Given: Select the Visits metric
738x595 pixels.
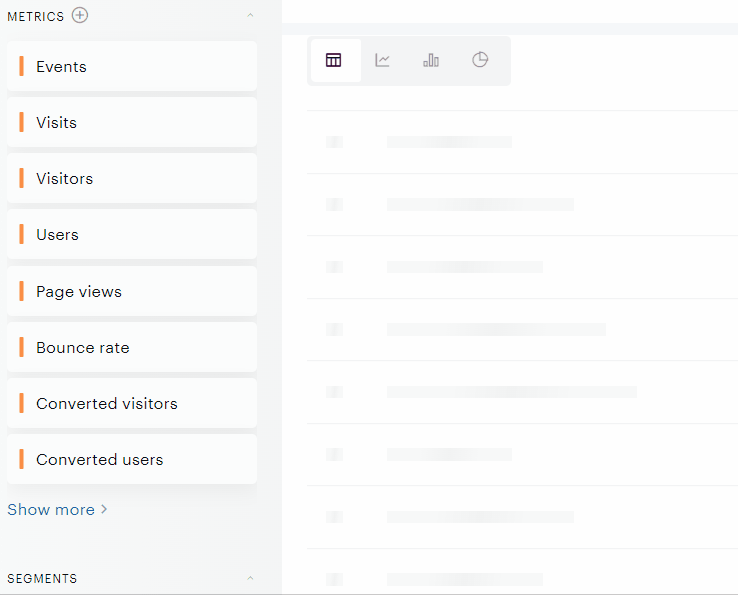Looking at the screenshot, I should [x=132, y=123].
